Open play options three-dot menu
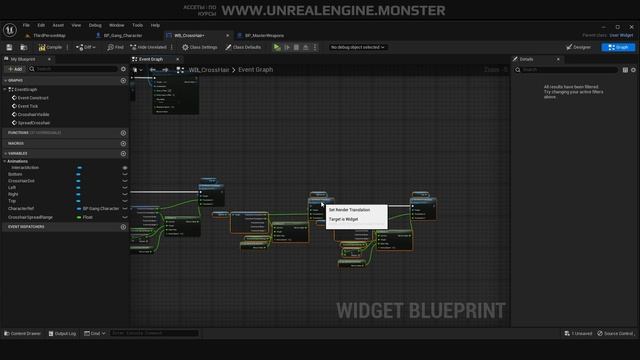This screenshot has height=360, width=640. tap(315, 47)
